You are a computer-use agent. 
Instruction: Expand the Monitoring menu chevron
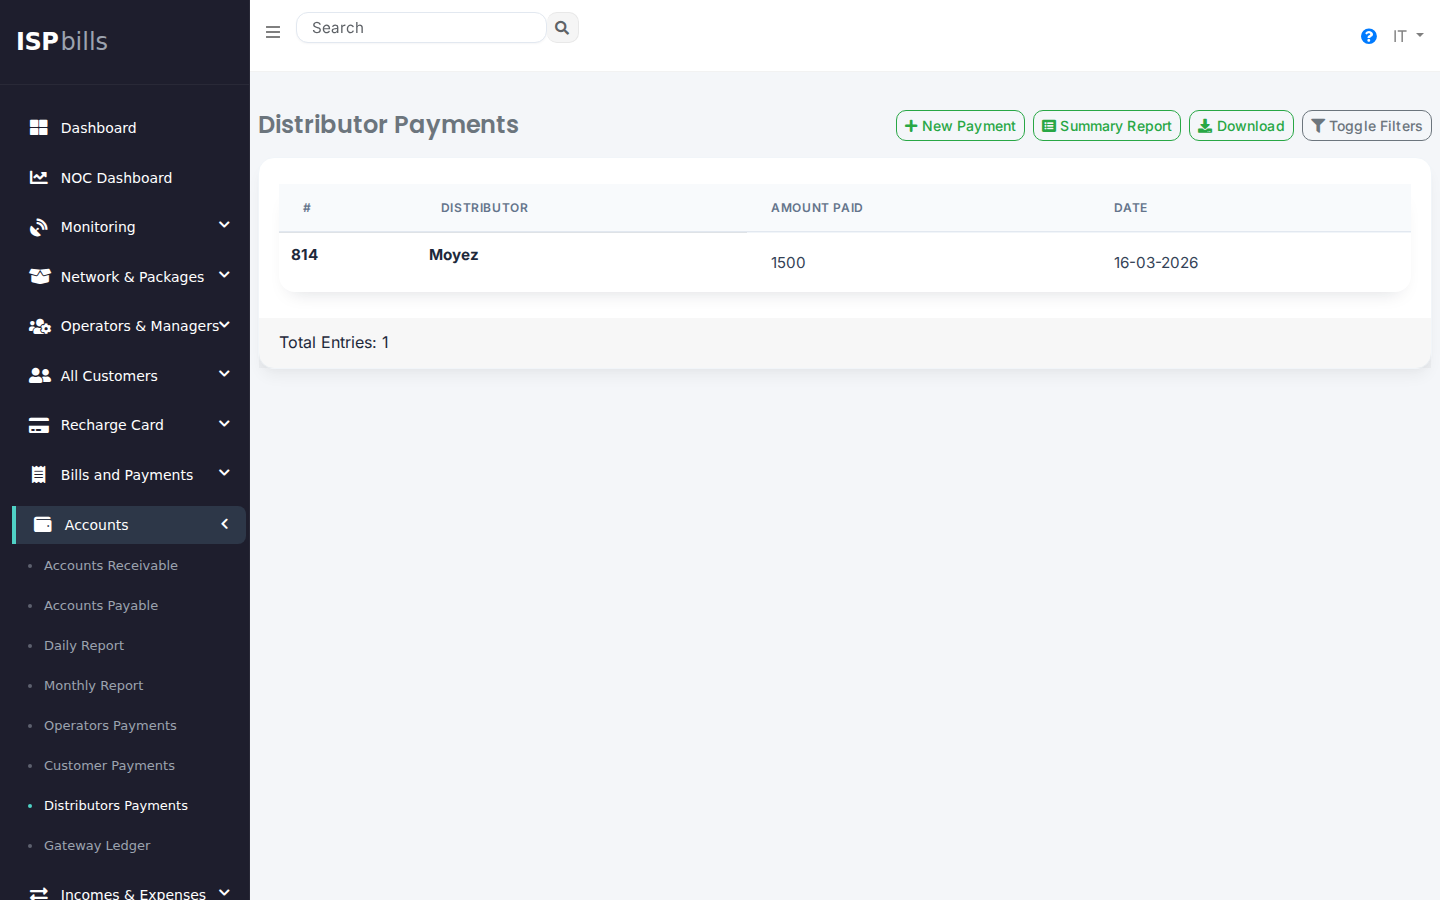point(224,226)
